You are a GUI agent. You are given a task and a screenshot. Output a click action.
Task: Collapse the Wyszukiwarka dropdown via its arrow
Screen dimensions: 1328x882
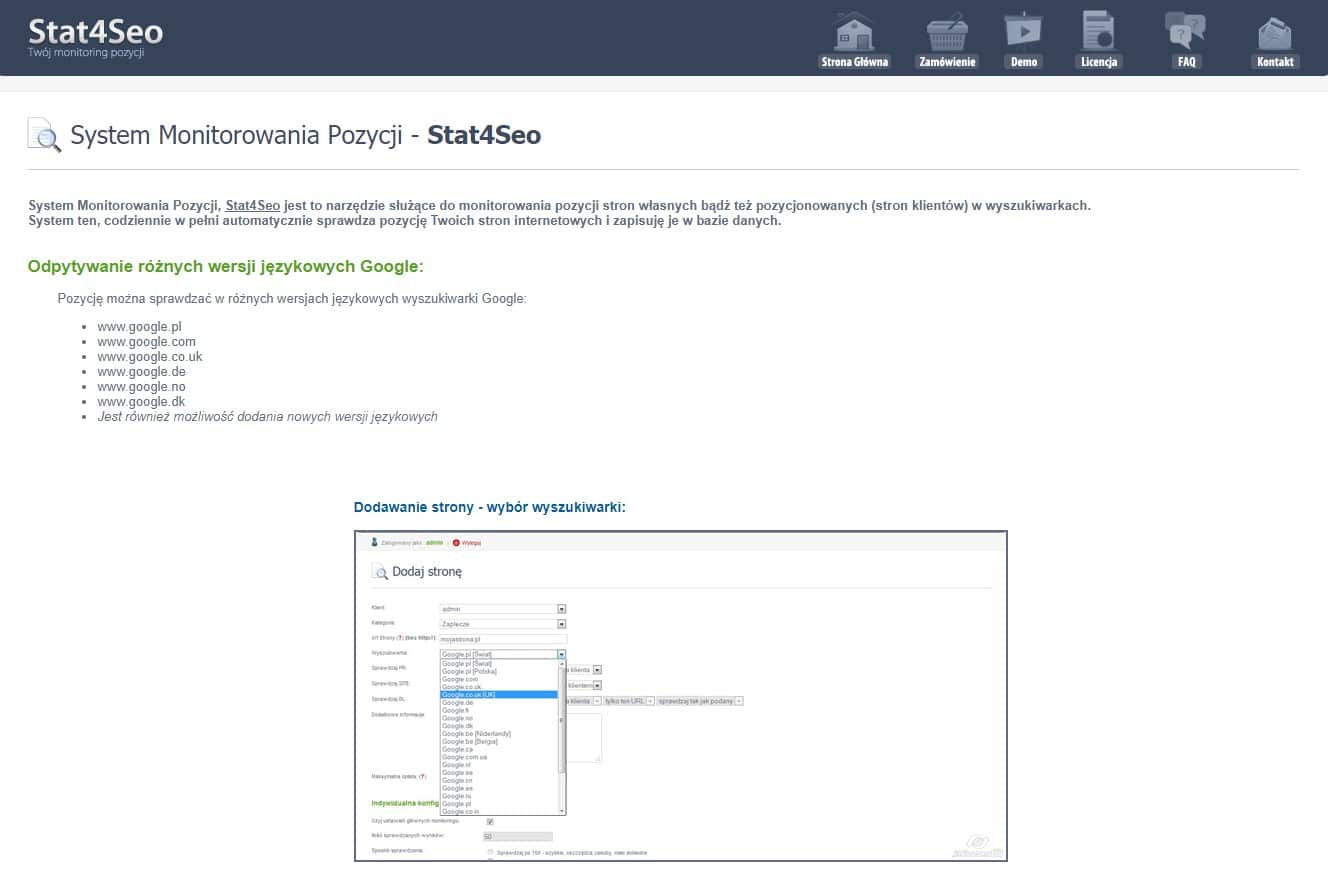pos(561,654)
